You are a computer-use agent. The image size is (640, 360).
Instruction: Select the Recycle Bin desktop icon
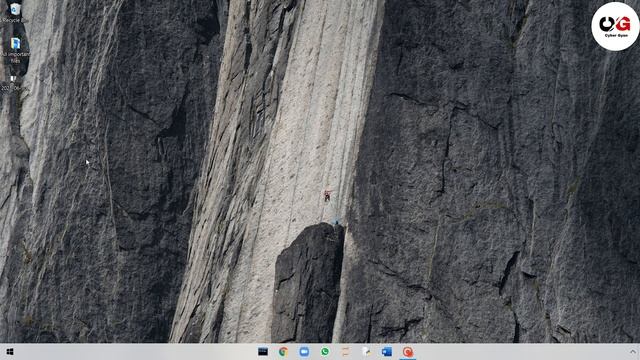click(x=15, y=12)
